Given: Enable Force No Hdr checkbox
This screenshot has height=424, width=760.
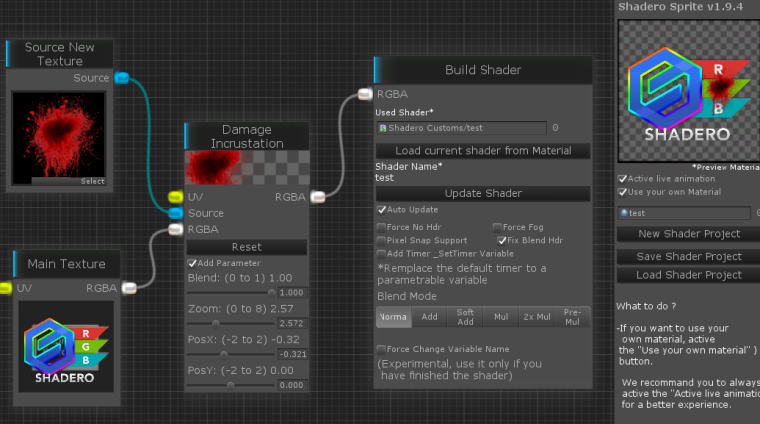Looking at the screenshot, I should click(x=381, y=227).
